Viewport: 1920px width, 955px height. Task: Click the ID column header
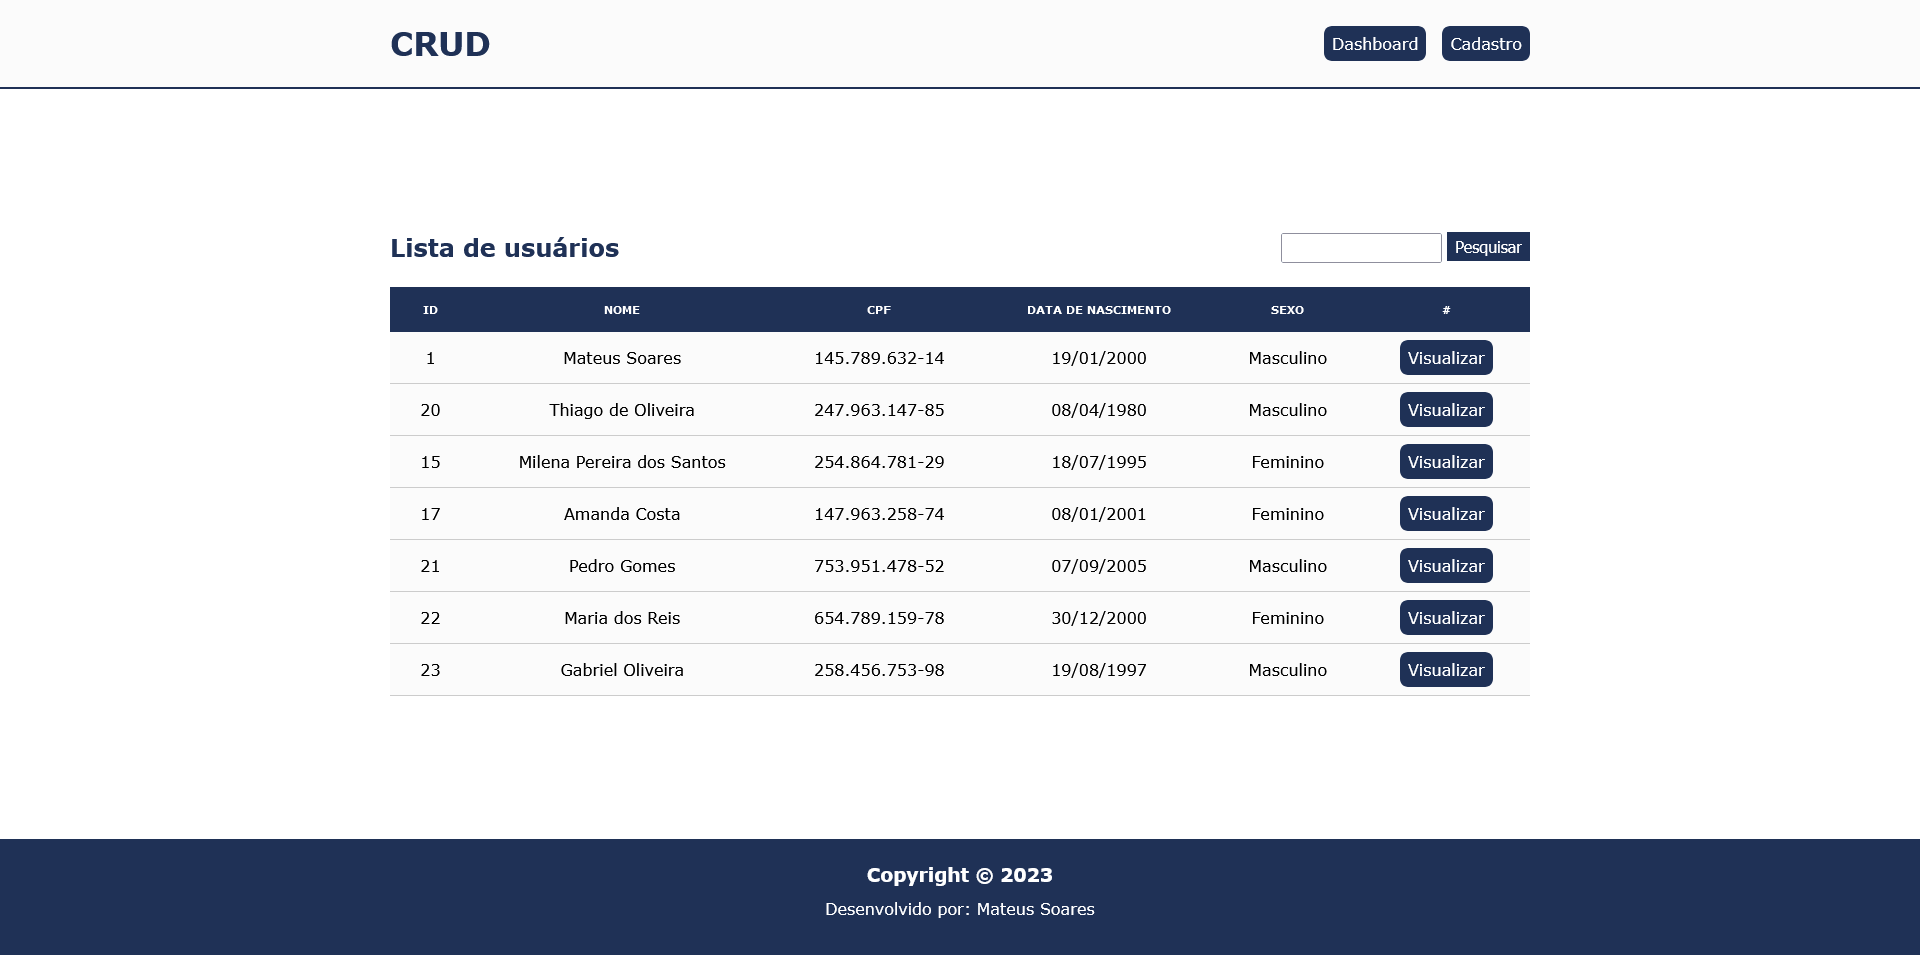[430, 310]
